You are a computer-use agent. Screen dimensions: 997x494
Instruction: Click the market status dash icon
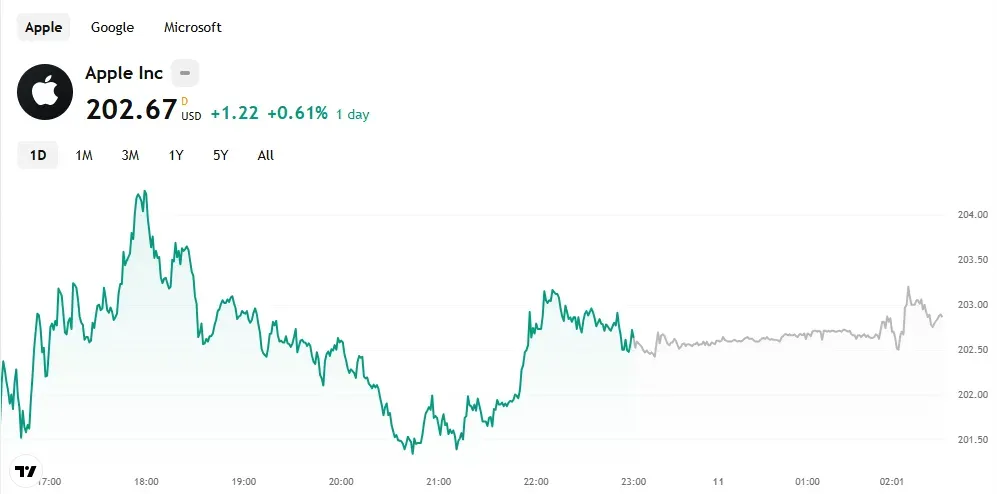(185, 73)
